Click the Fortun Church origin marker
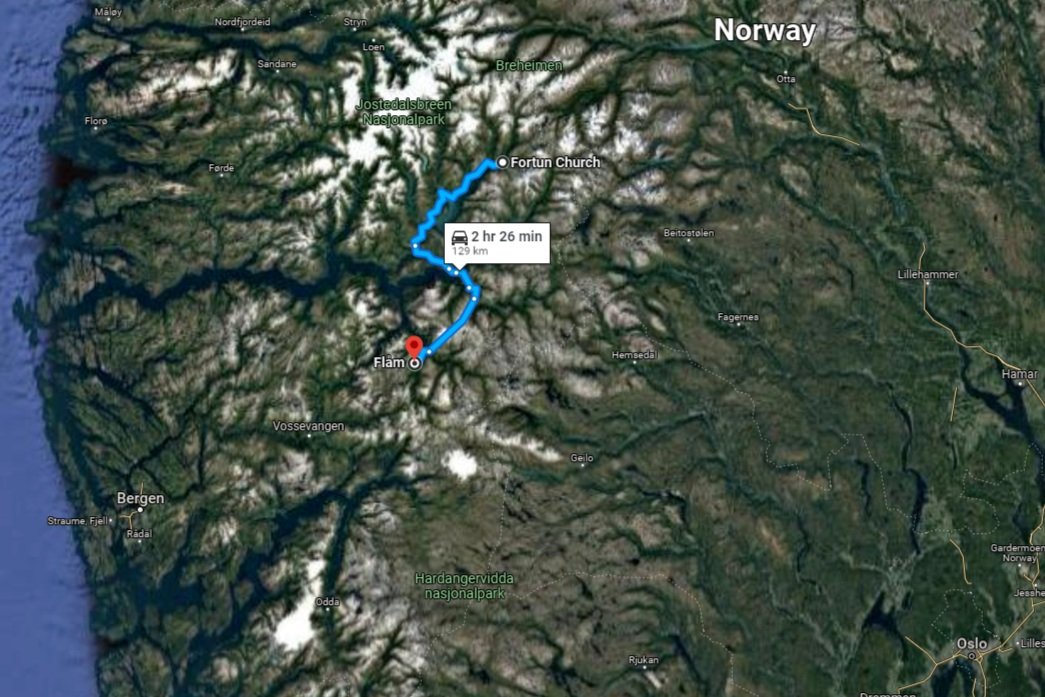This screenshot has height=697, width=1045. point(503,162)
